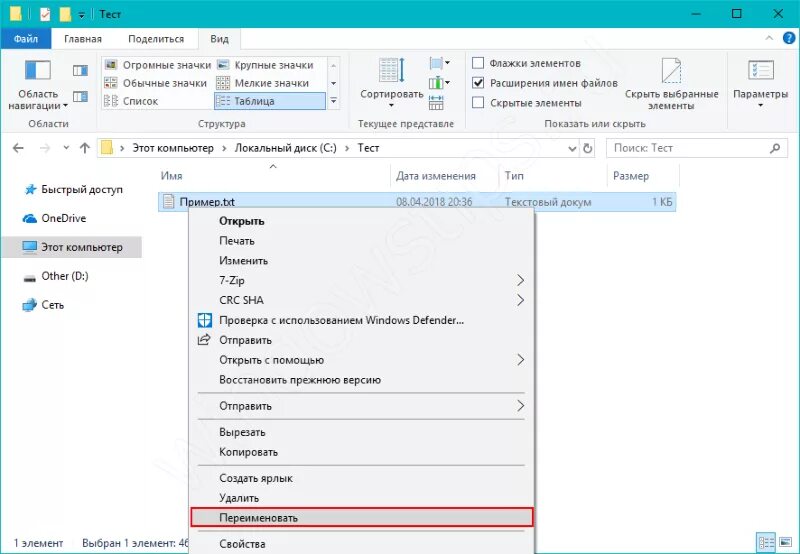Go forward with the right arrow

(x=45, y=148)
